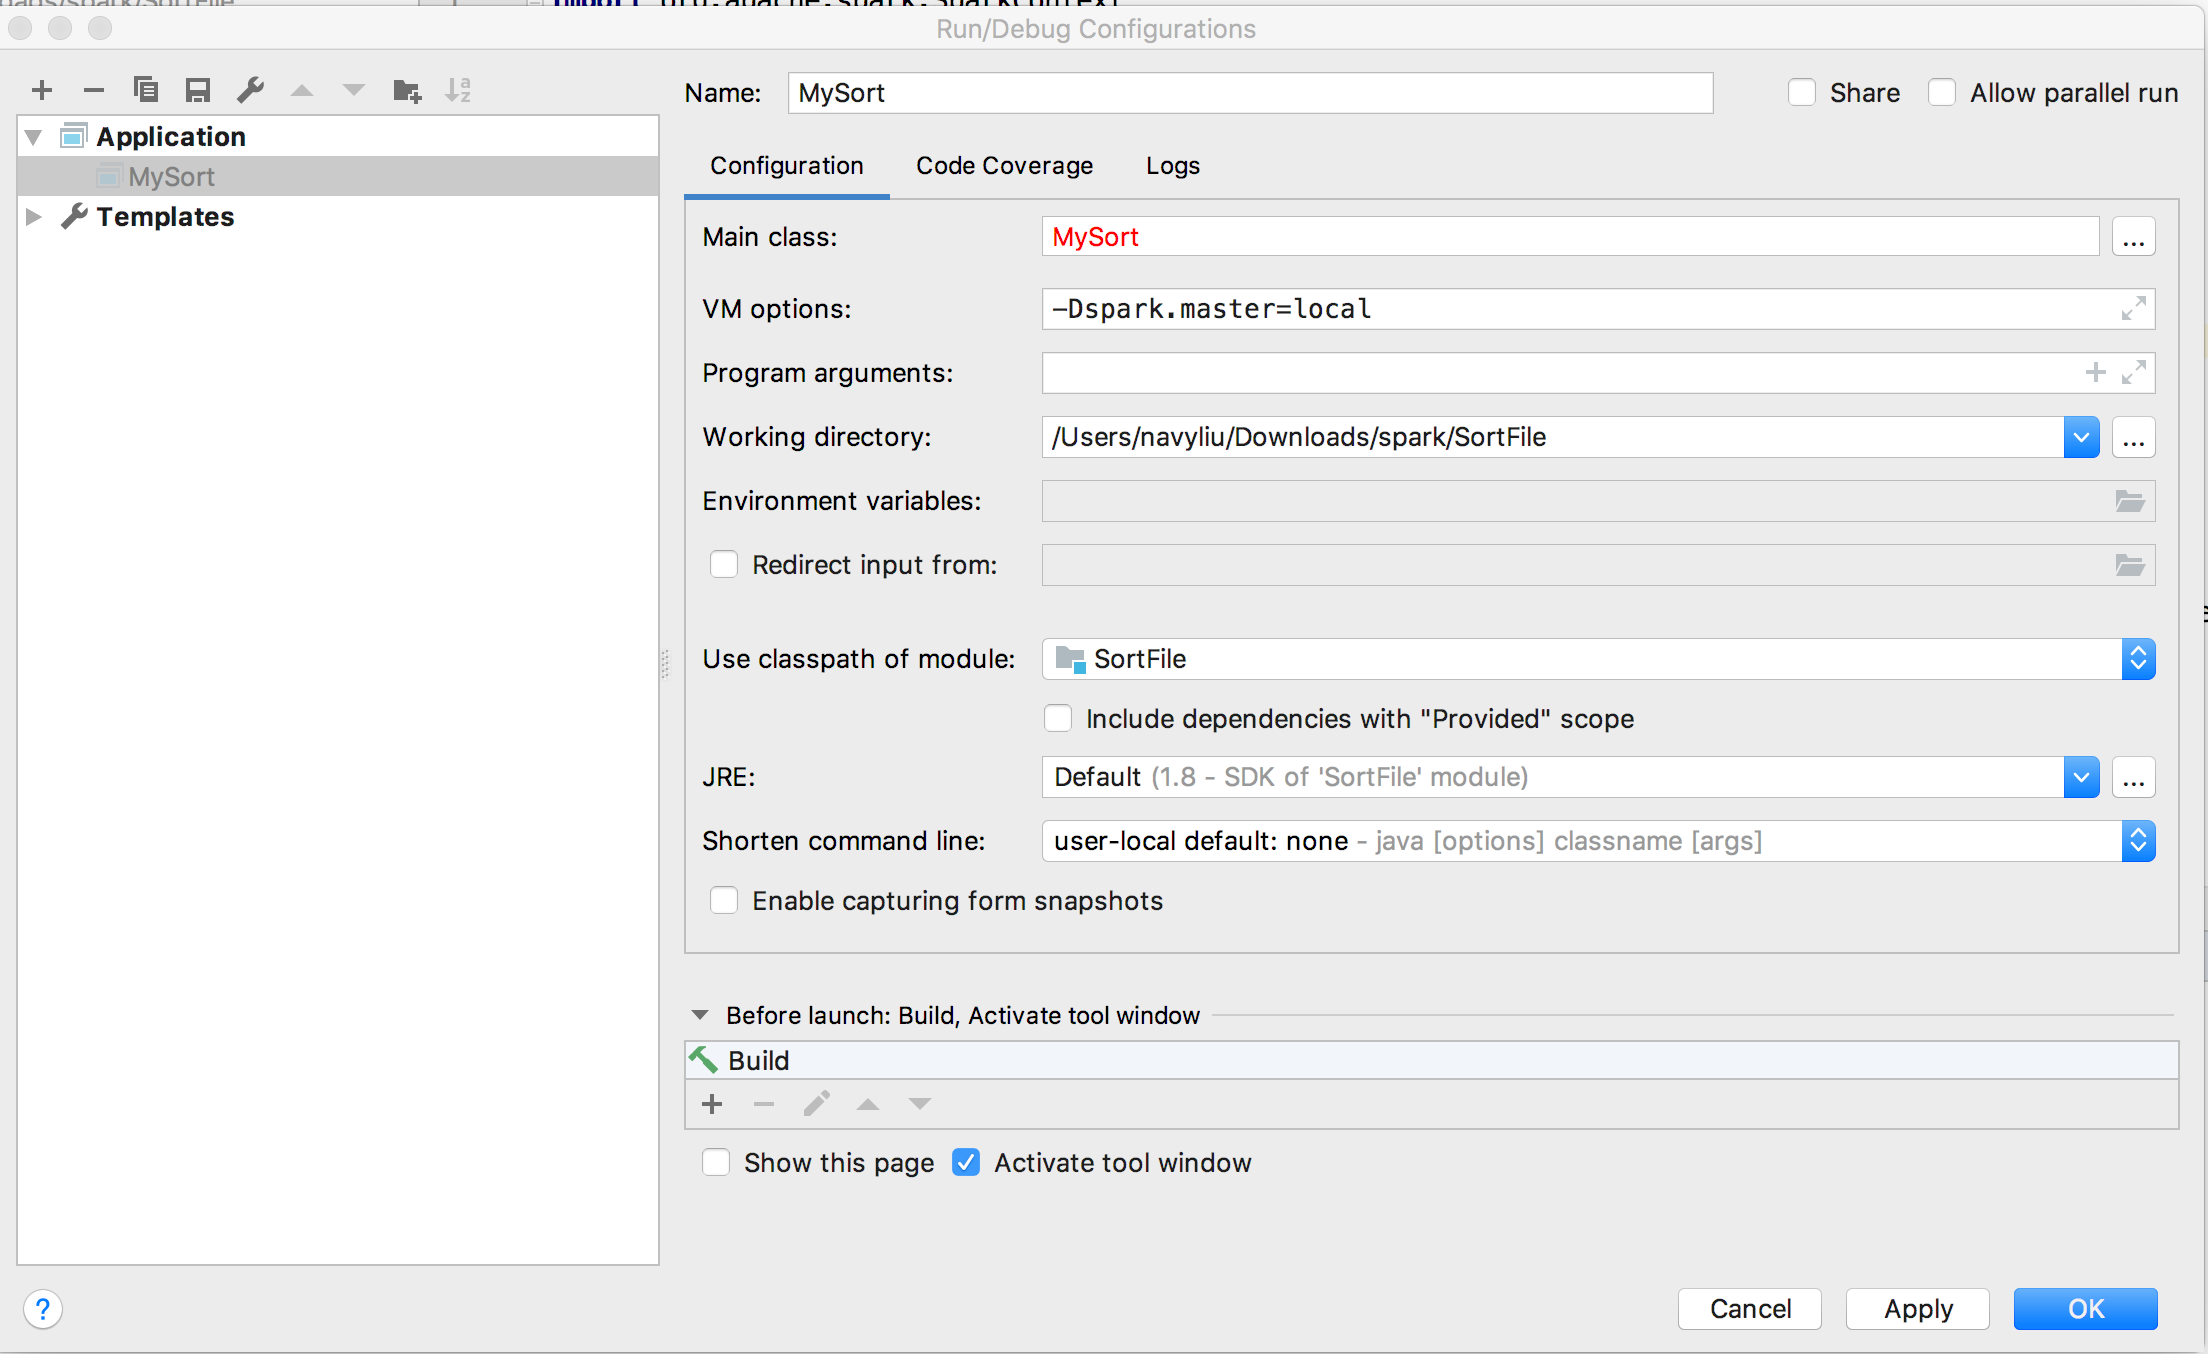
Task: Uncheck Activate tool window checkbox
Action: (x=966, y=1163)
